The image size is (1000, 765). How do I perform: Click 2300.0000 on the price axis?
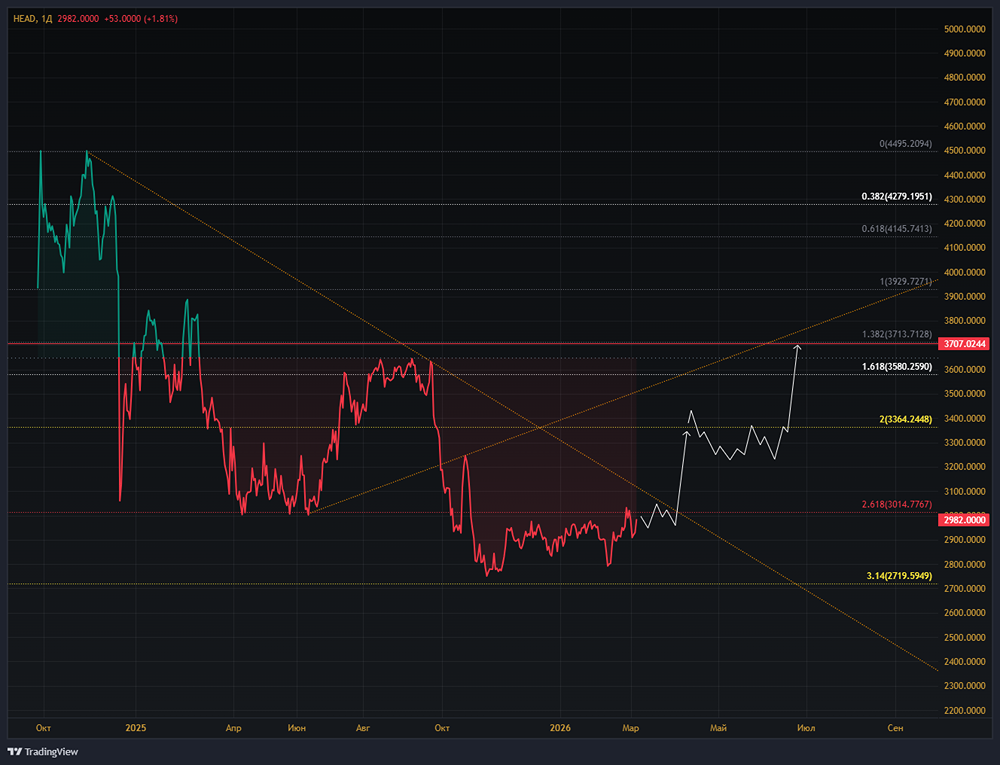pos(965,686)
